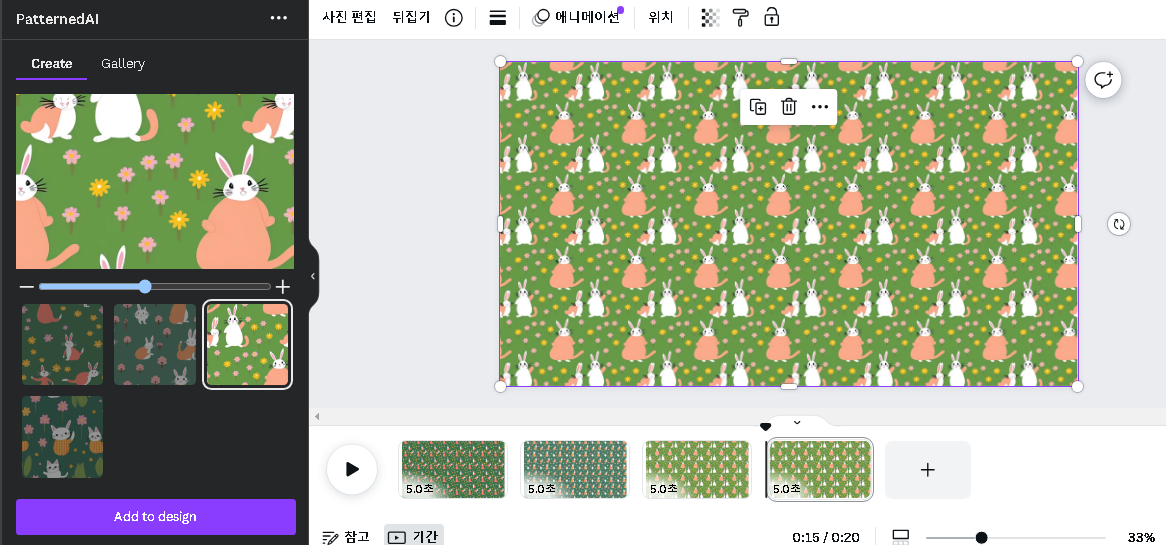Image resolution: width=1166 pixels, height=545 pixels.
Task: Click the bottom-right corner resize handle
Action: tap(1078, 386)
